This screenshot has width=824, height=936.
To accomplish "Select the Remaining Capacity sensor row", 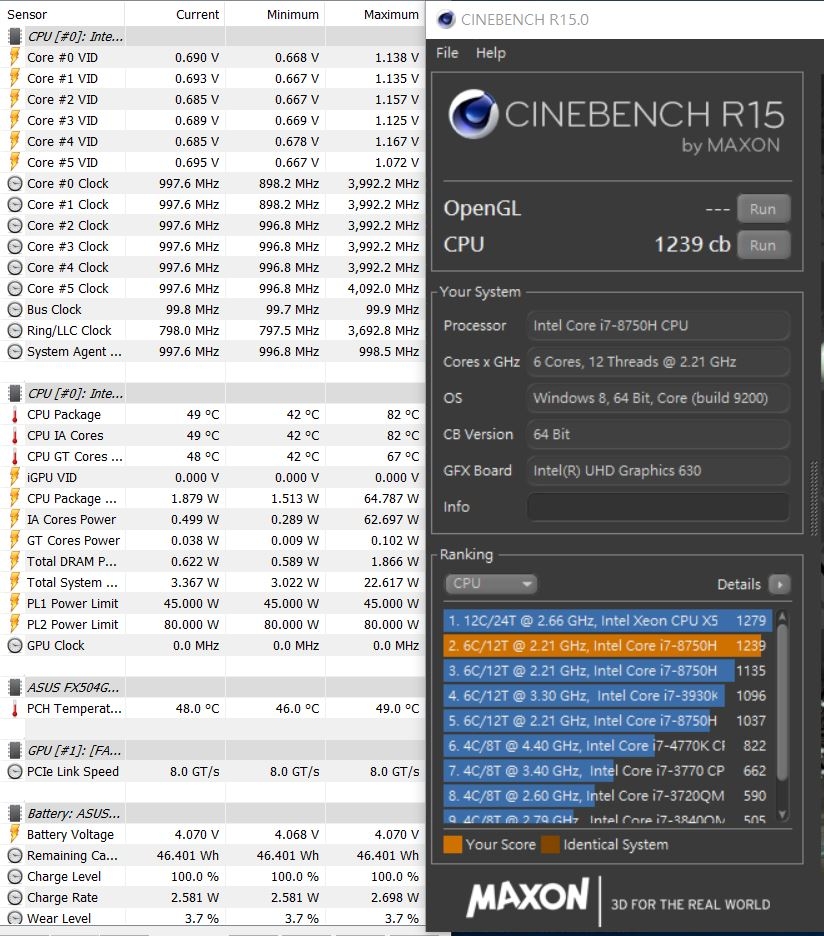I will pos(213,855).
